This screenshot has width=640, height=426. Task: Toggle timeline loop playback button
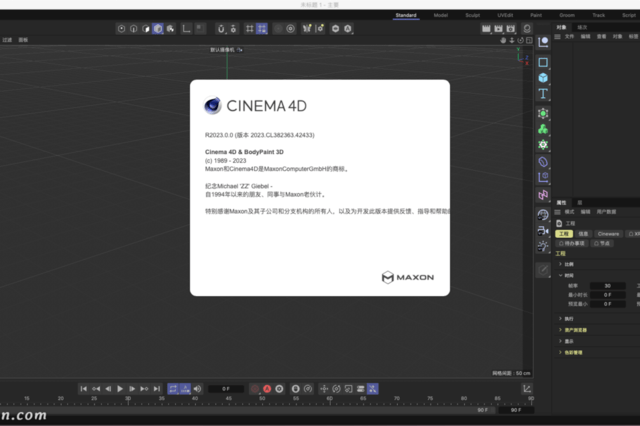point(173,389)
